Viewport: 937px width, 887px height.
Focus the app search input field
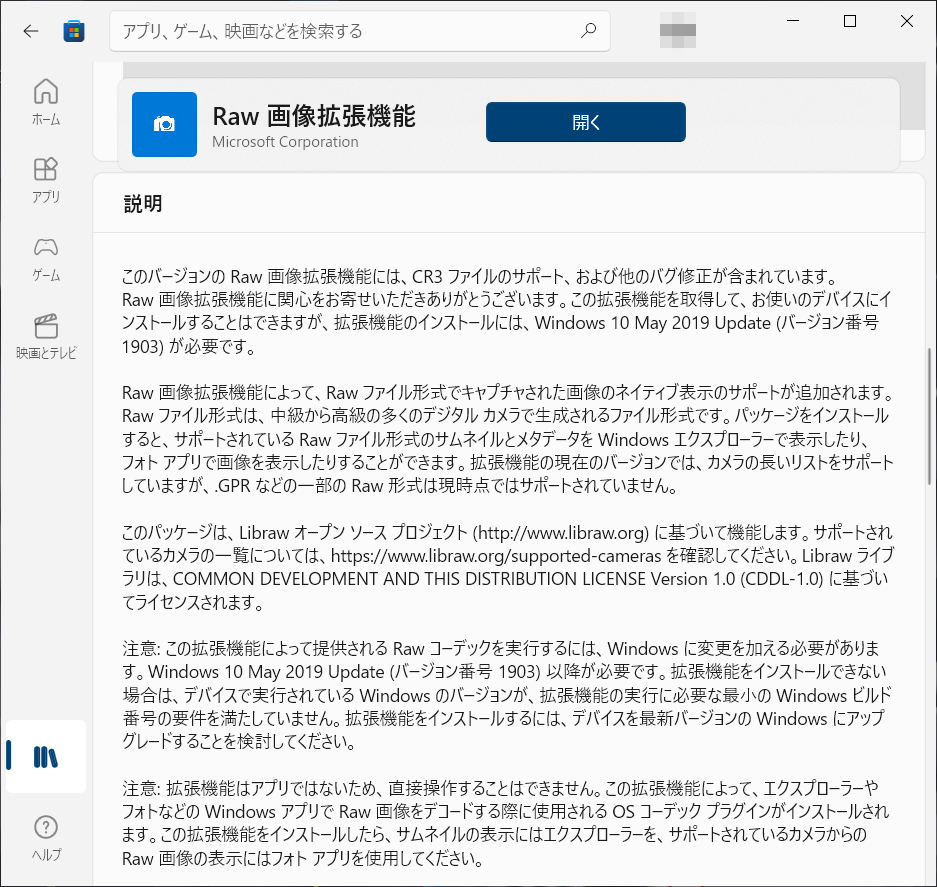[360, 30]
